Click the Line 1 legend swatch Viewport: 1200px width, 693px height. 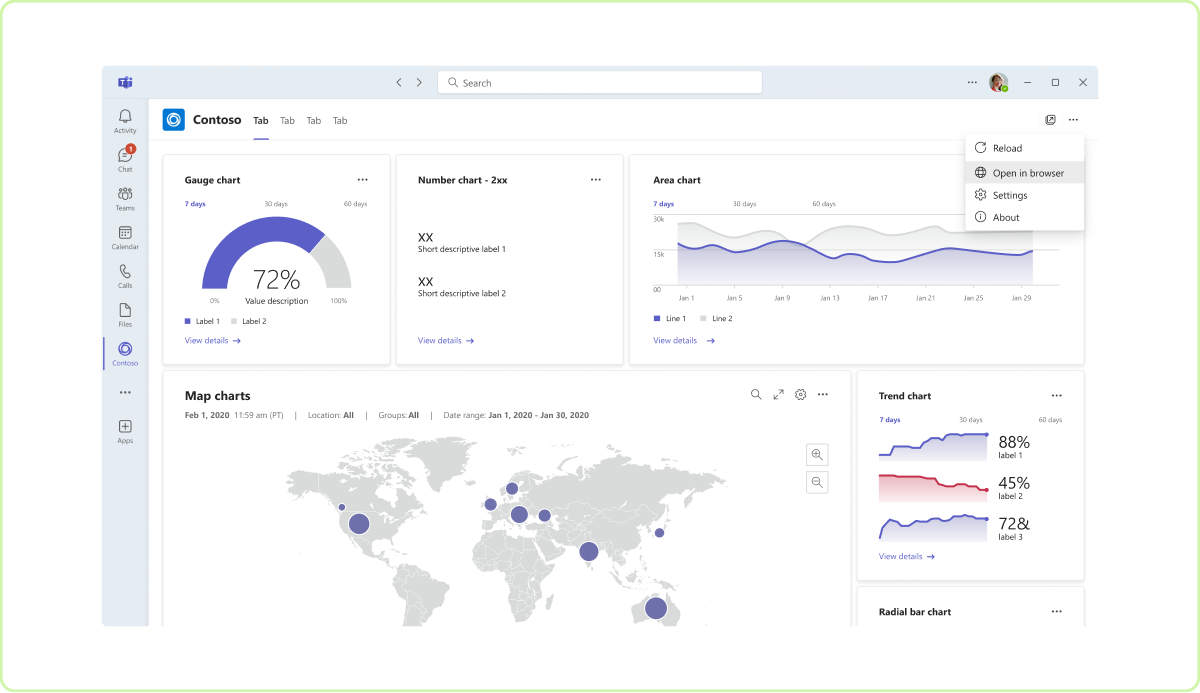[657, 318]
